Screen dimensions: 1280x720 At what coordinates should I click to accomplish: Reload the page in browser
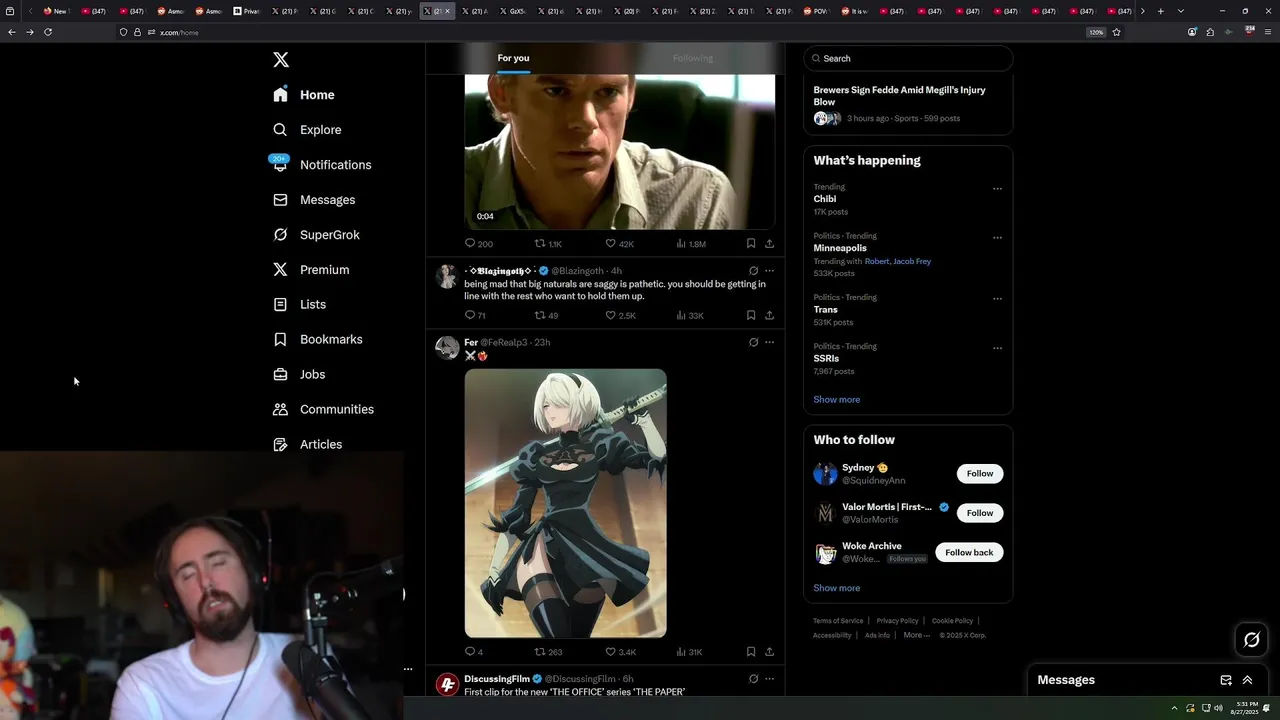point(47,32)
